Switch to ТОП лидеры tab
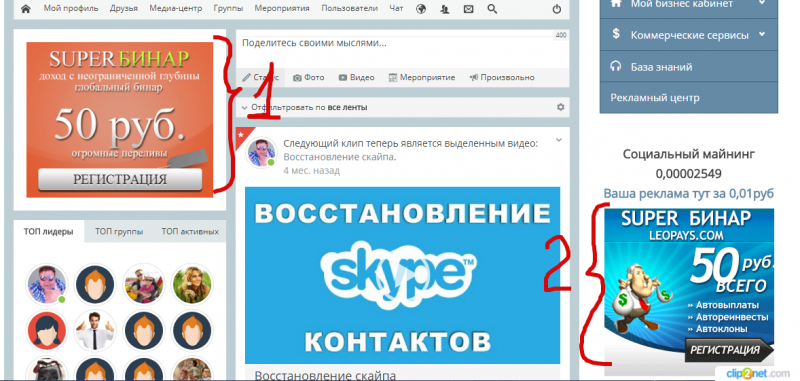 tap(48, 232)
